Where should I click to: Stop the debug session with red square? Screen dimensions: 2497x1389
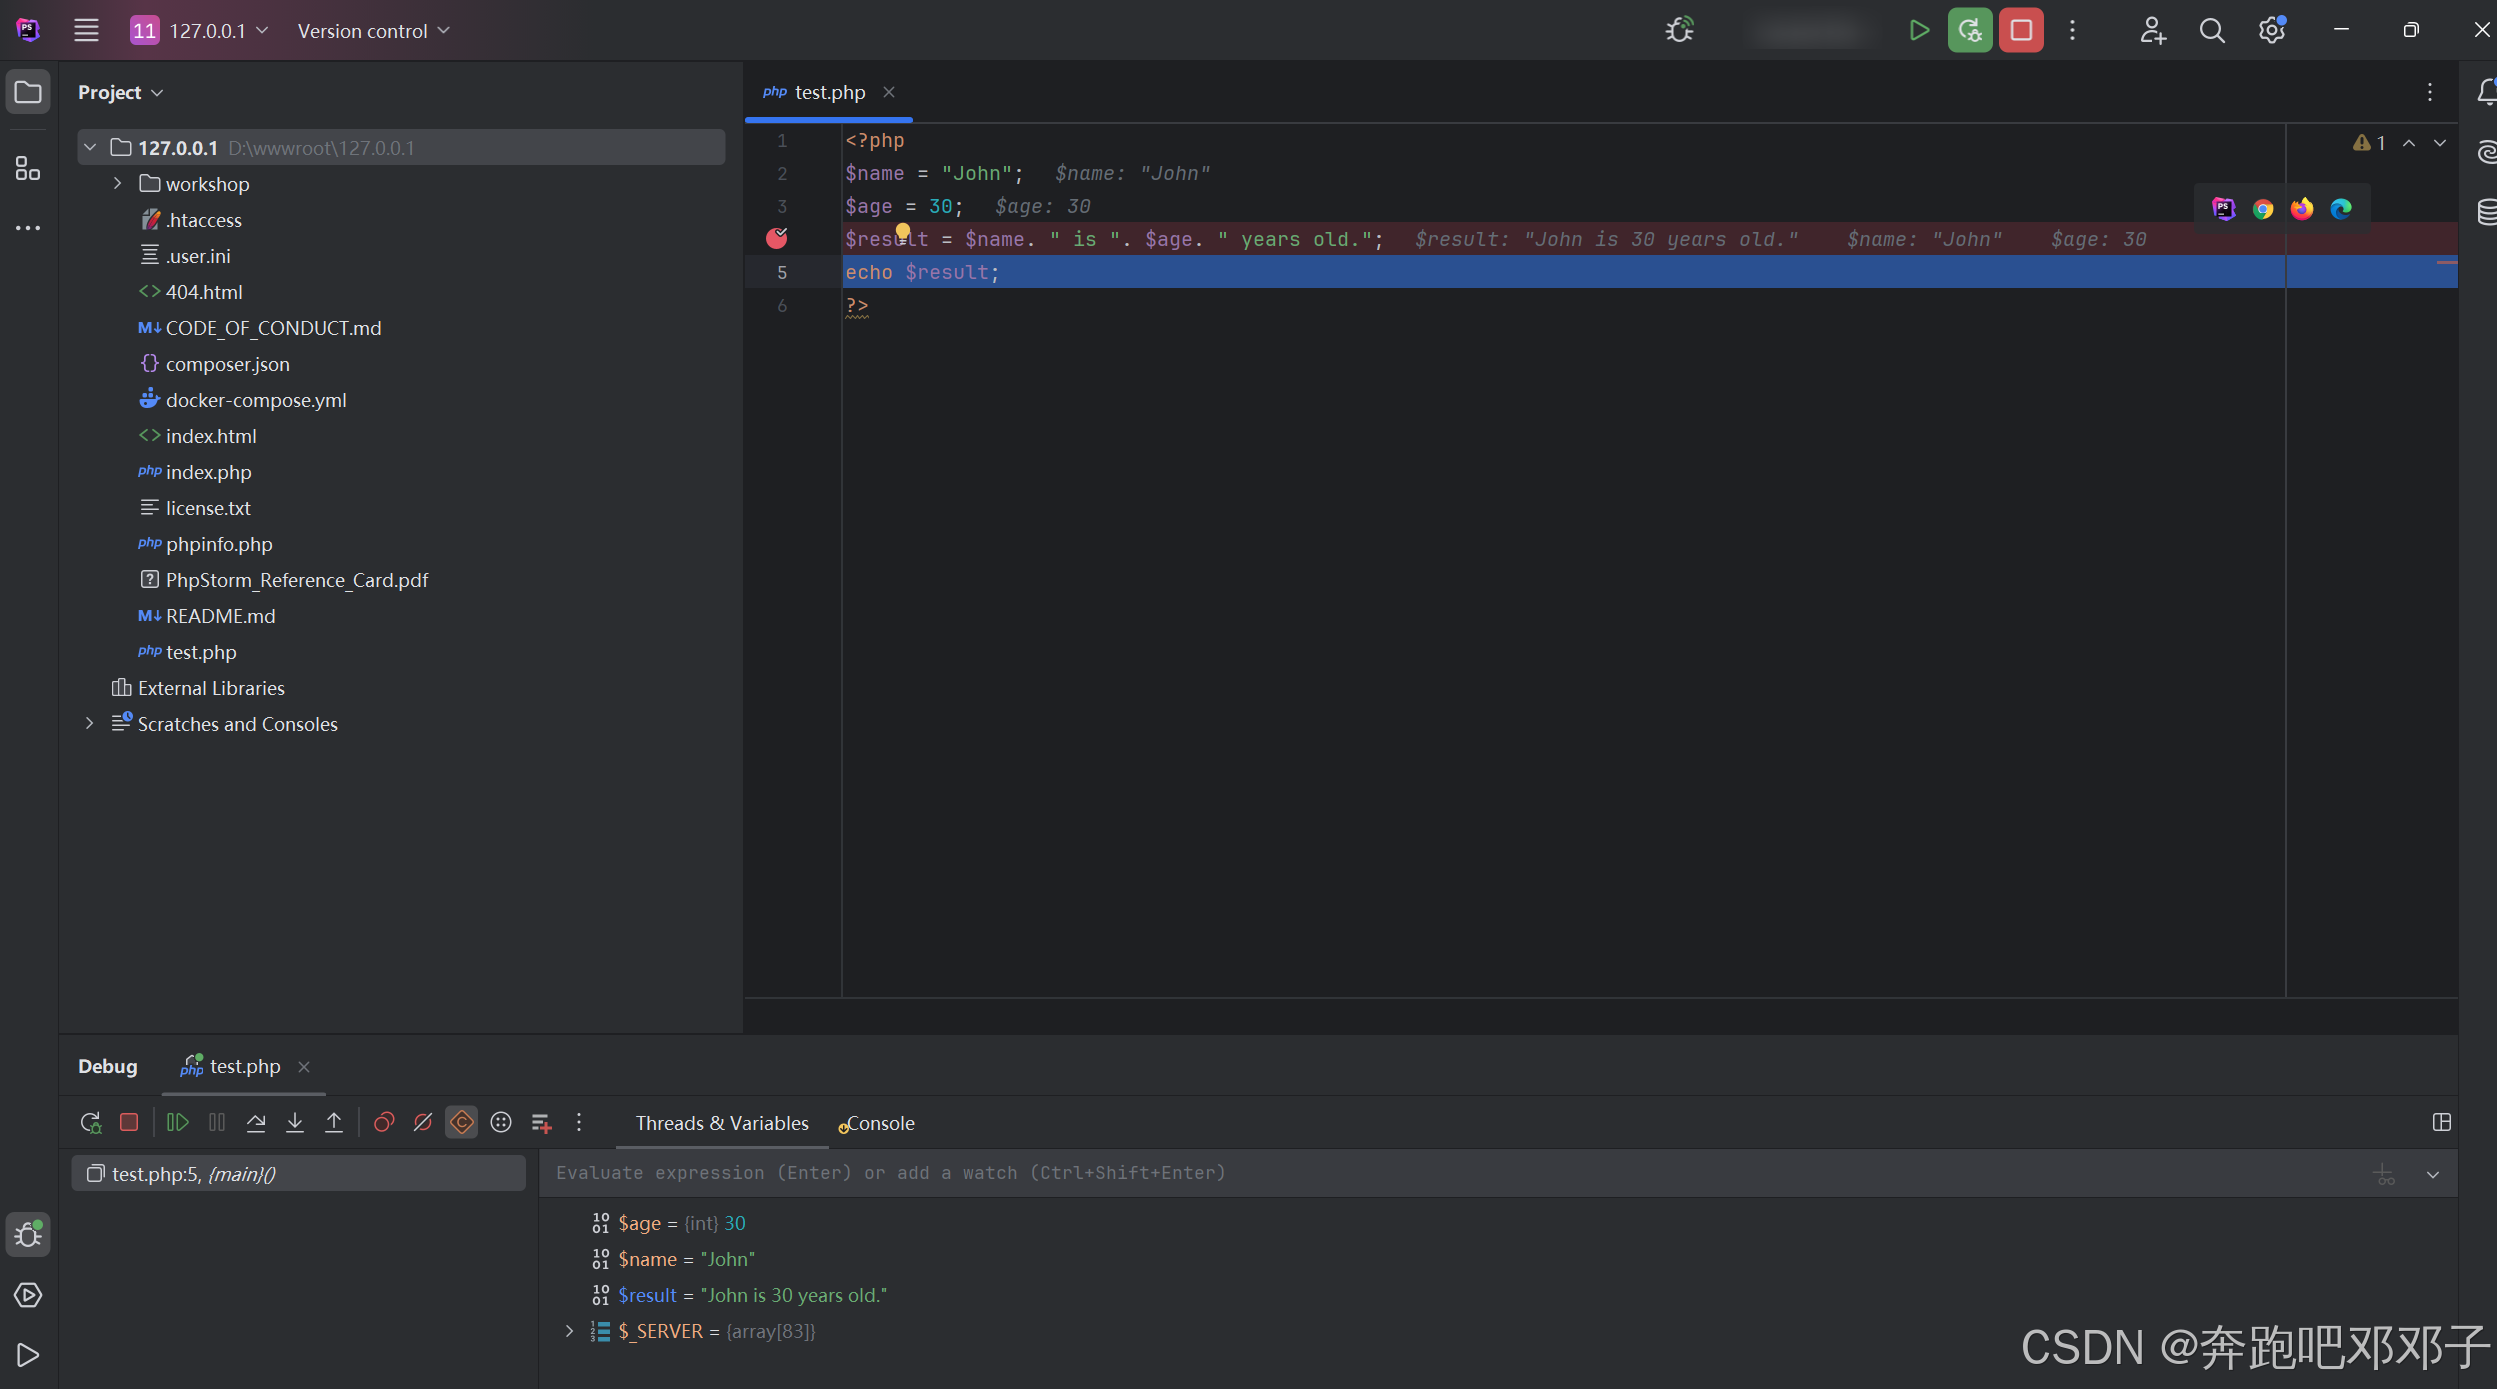point(129,1123)
